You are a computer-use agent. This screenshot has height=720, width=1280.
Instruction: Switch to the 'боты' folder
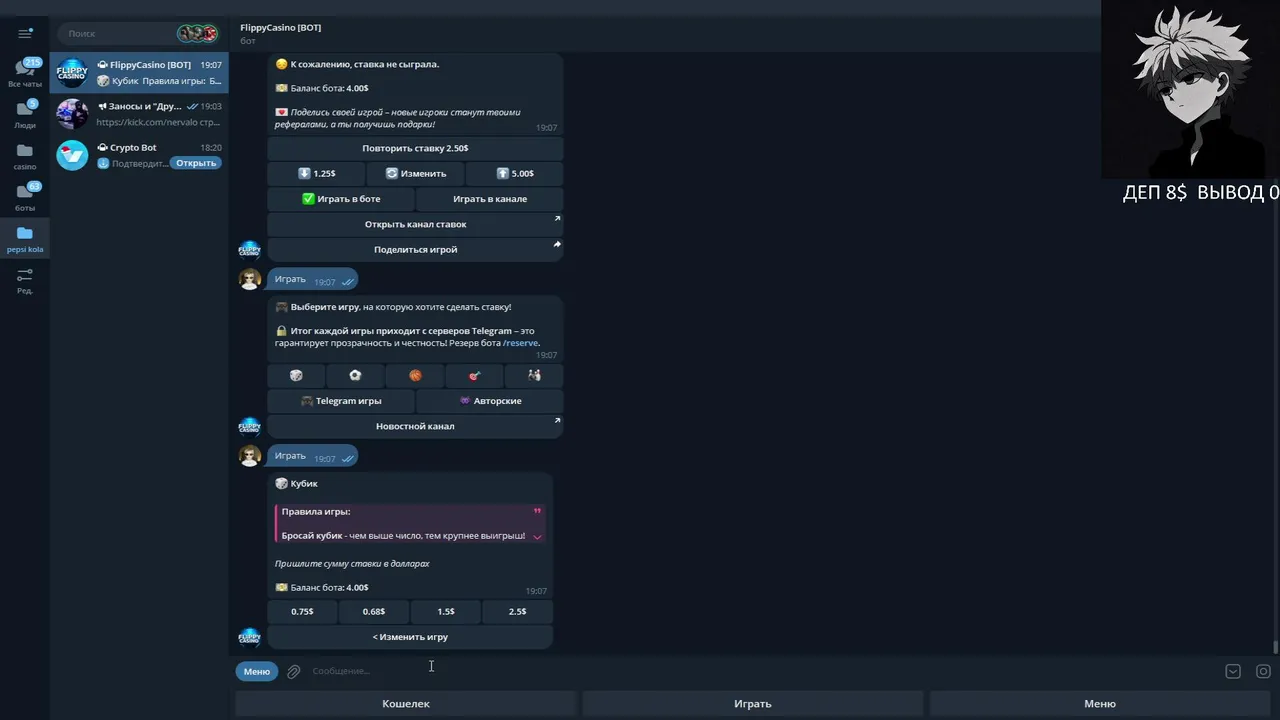(25, 197)
